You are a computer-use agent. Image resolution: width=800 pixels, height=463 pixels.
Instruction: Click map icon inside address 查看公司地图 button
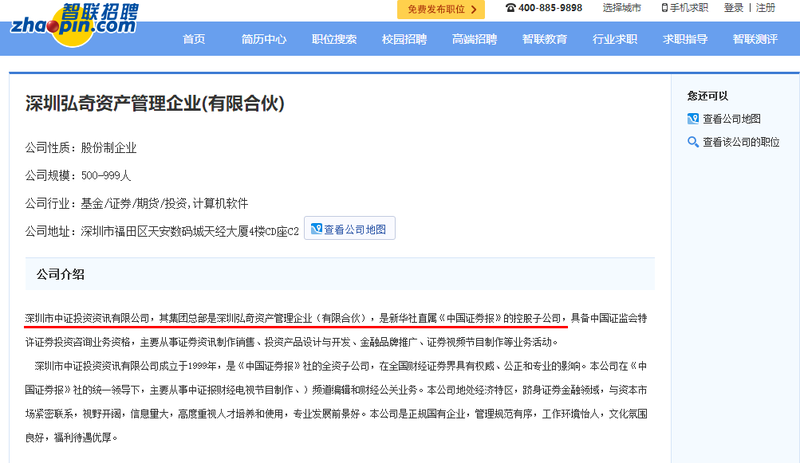[316, 229]
